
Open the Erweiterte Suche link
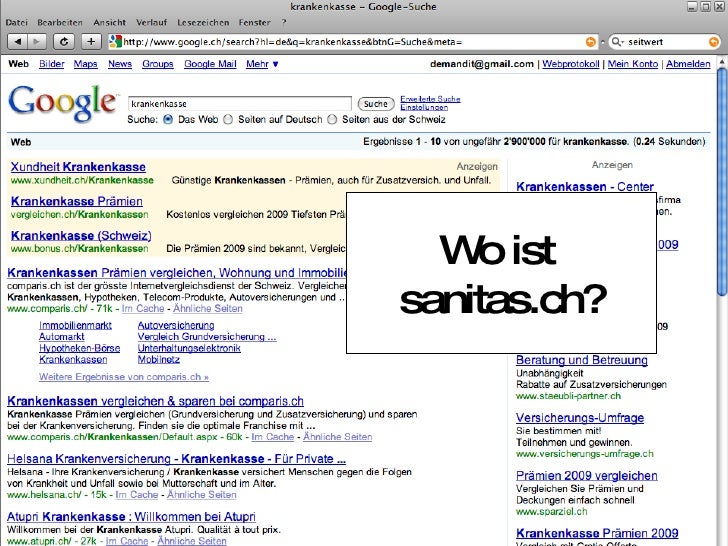click(x=430, y=99)
